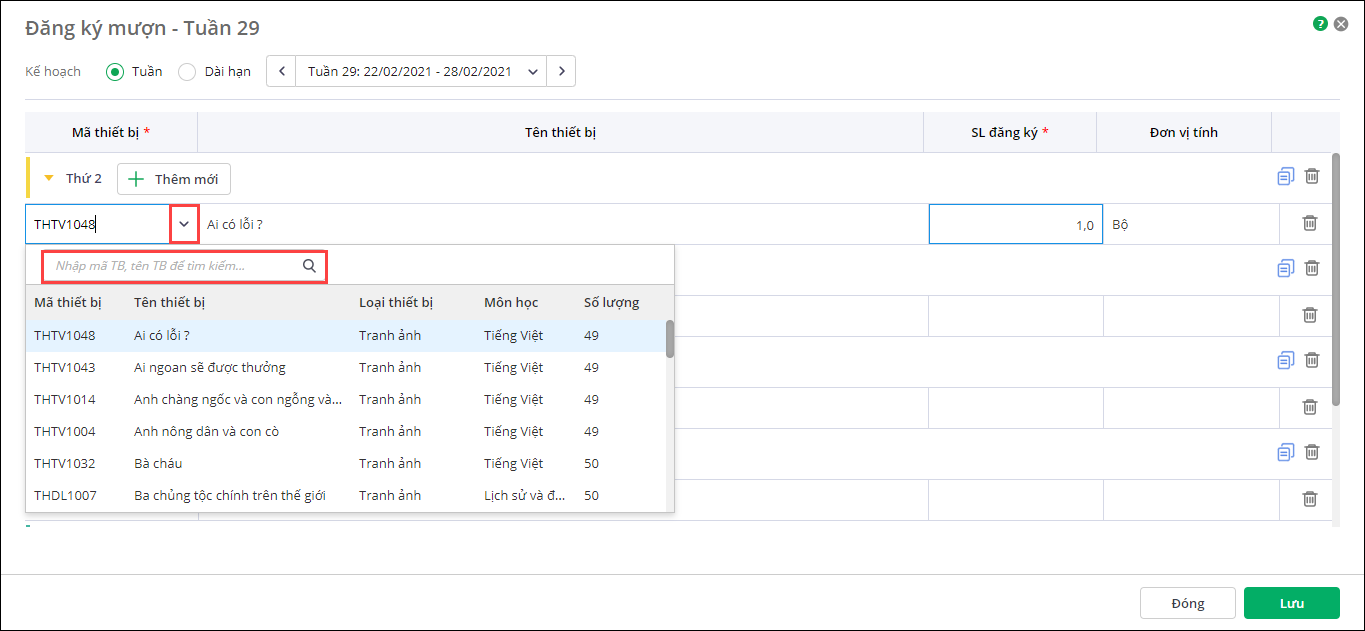Click the trash icon in Thứ 2 header
1365x631 pixels.
coord(1312,177)
